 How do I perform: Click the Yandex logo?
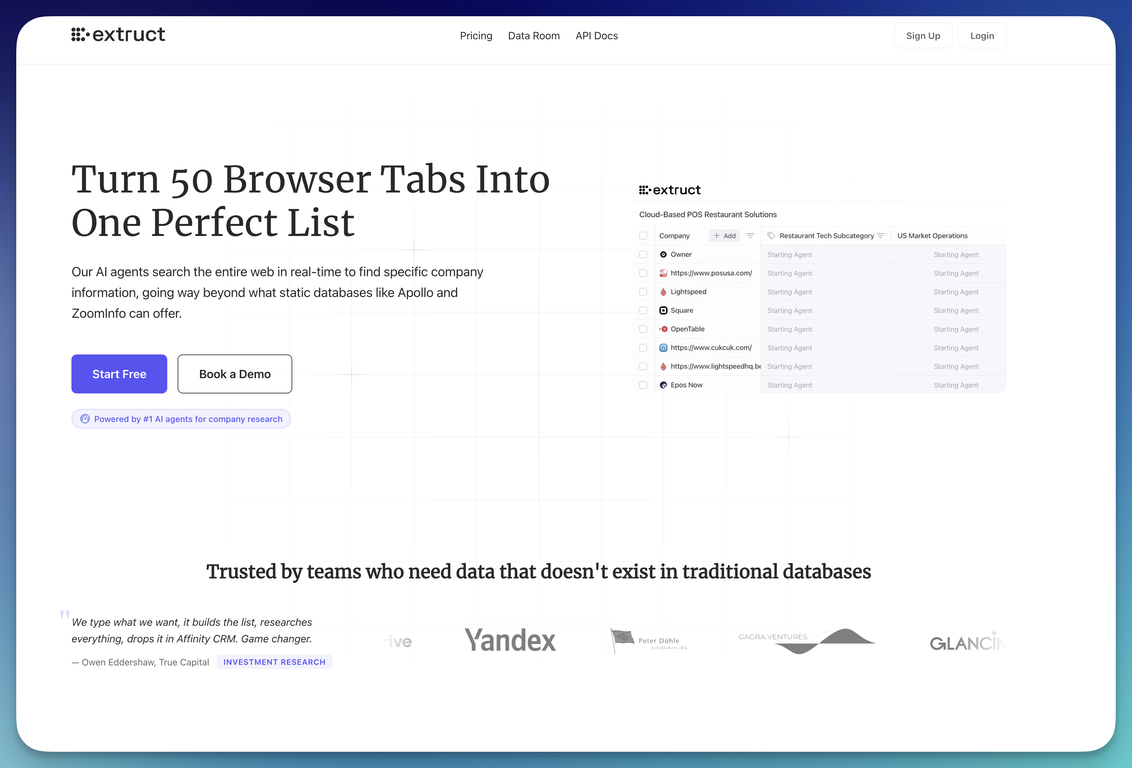pos(510,640)
